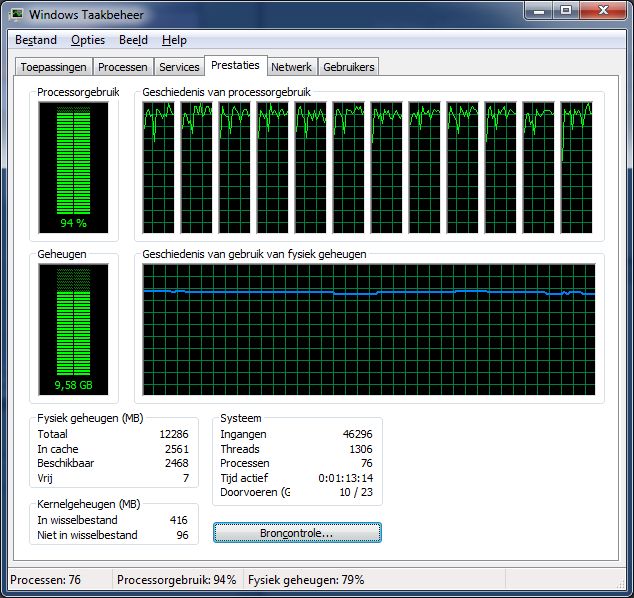The image size is (634, 598).
Task: Click the Systeem group heading
Action: coord(241,418)
